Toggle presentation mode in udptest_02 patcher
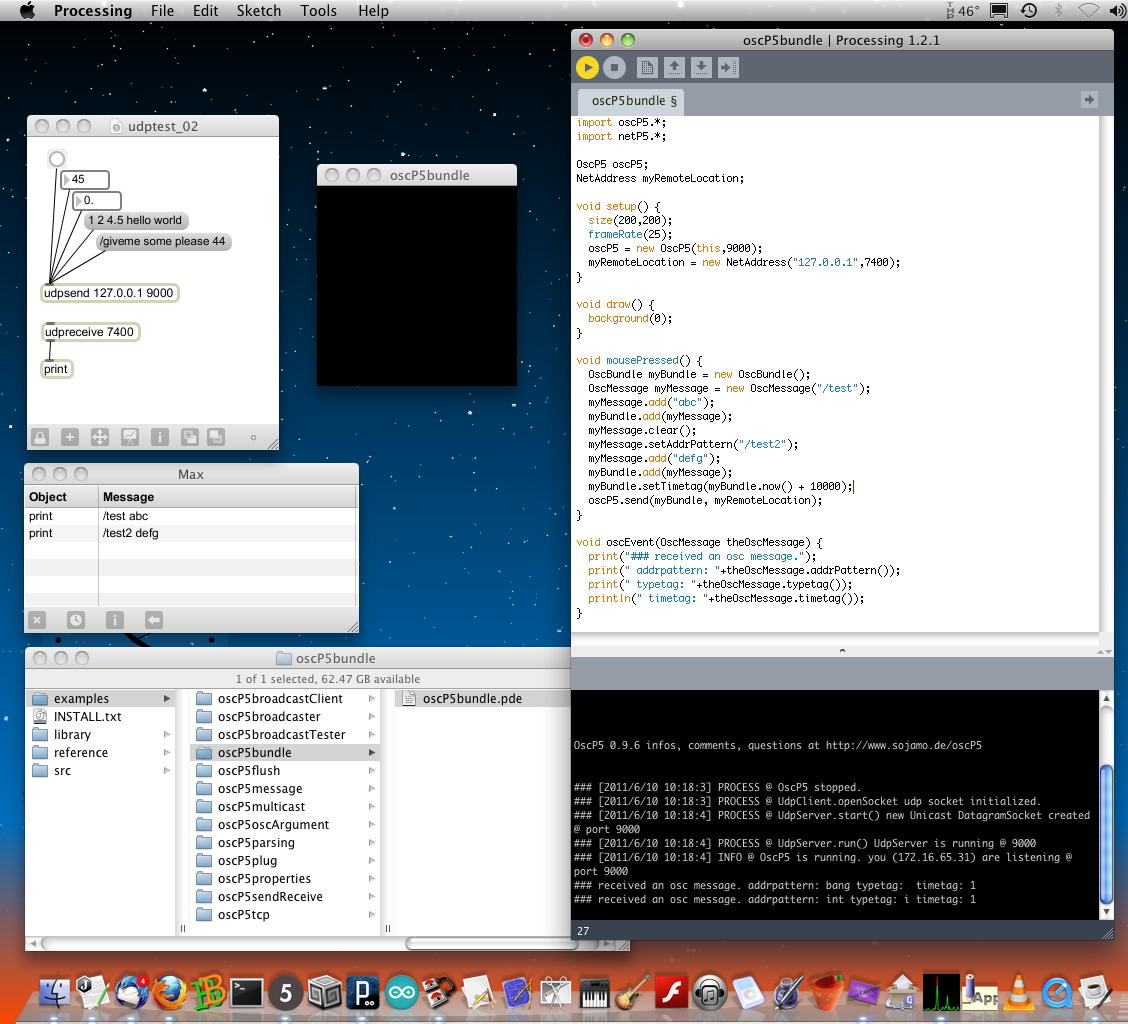The image size is (1128, 1024). [x=129, y=437]
